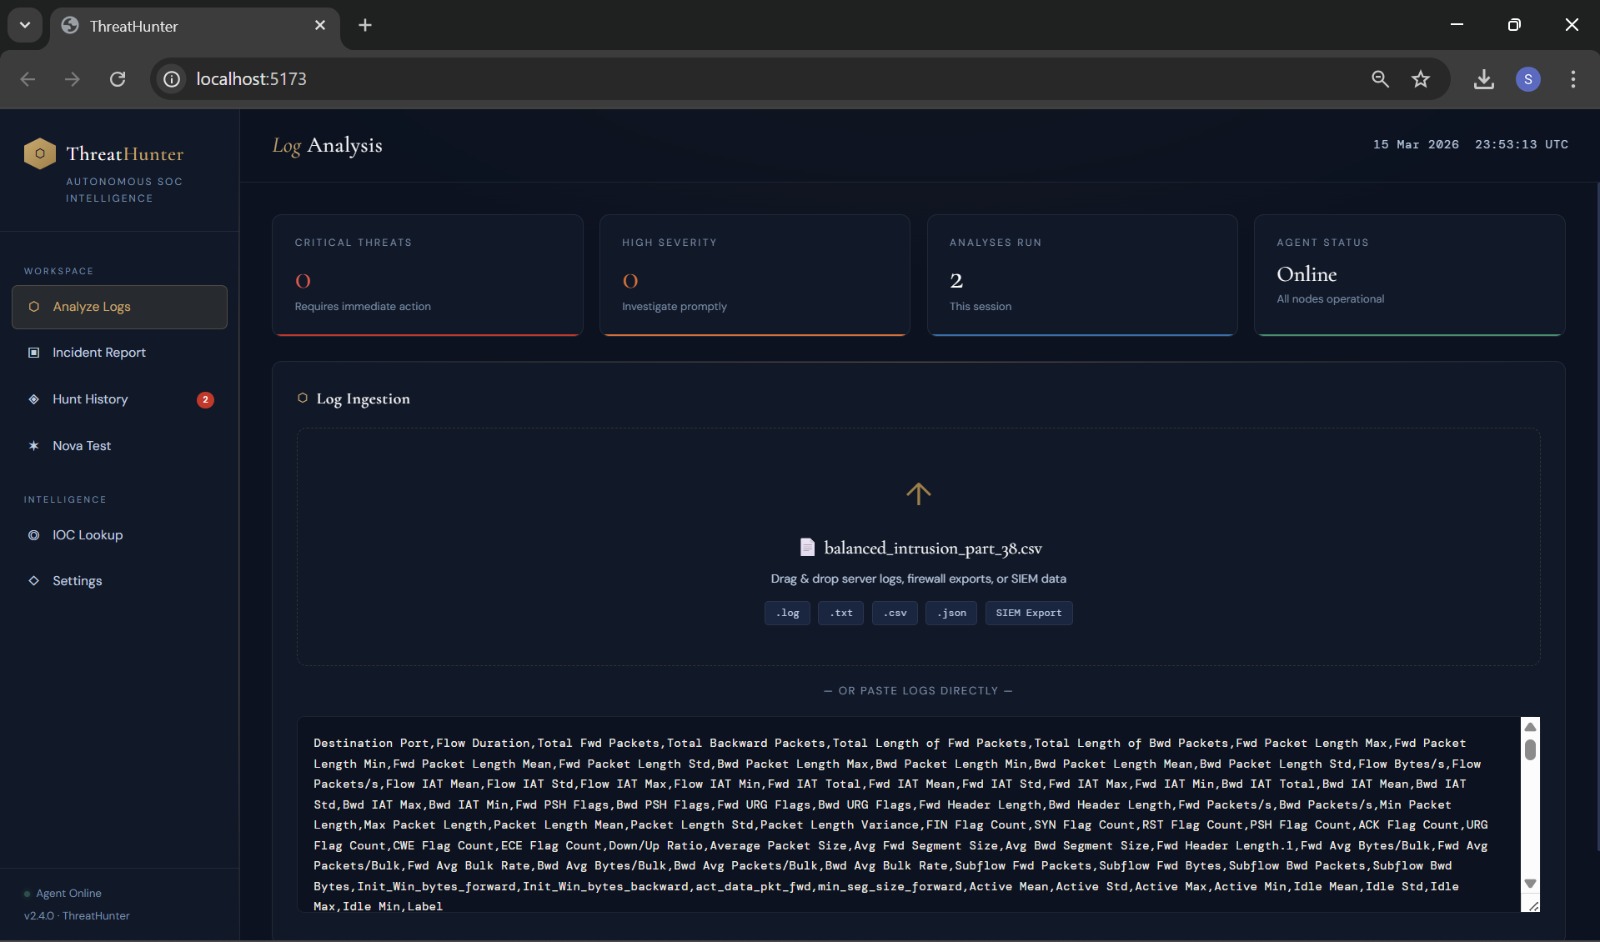This screenshot has width=1600, height=942.
Task: Click the .csv file type chip
Action: (x=895, y=613)
